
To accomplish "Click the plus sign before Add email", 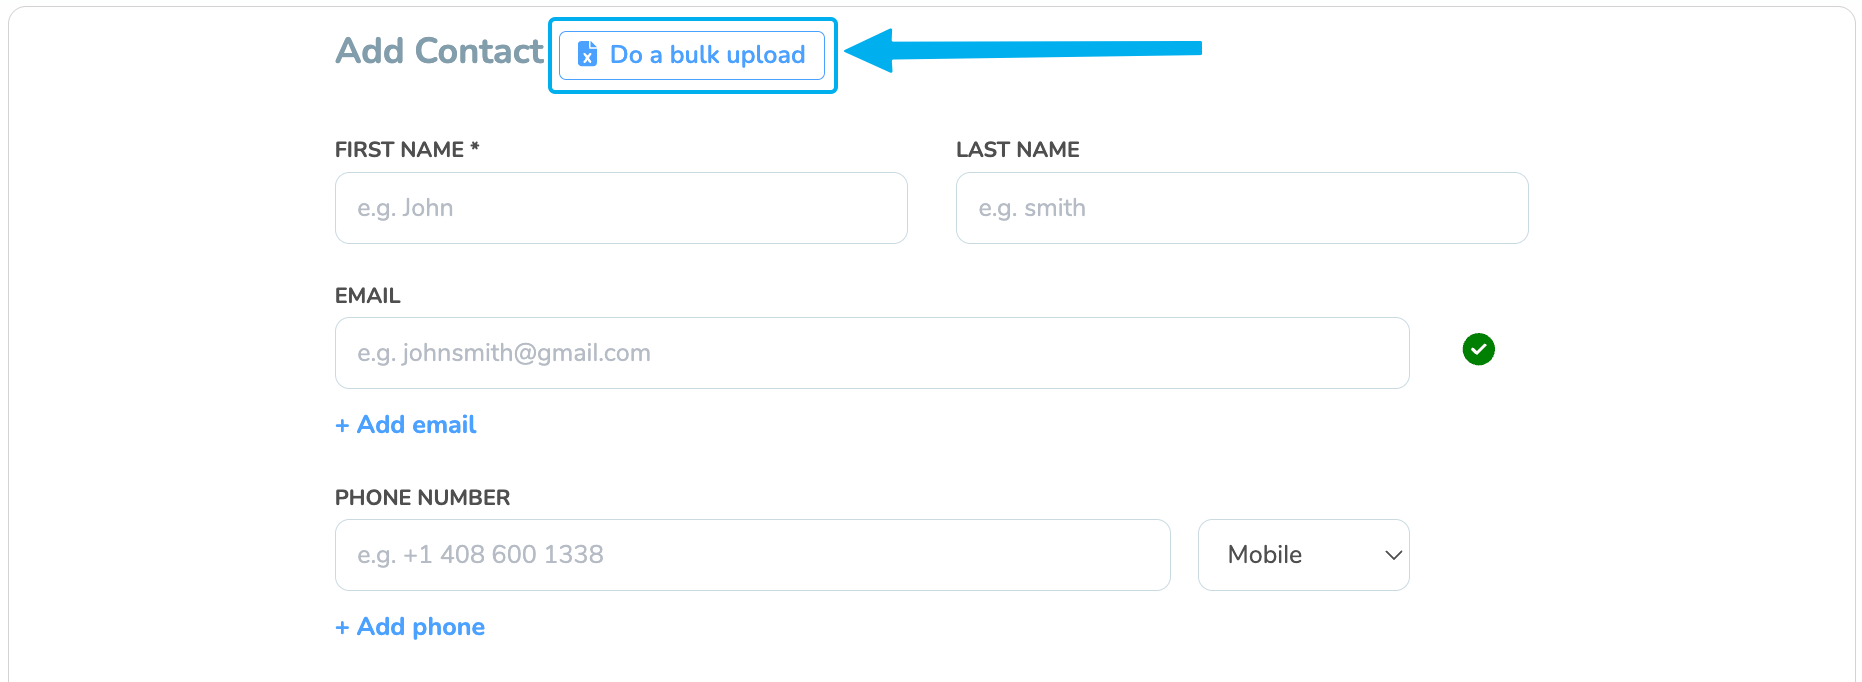I will pyautogui.click(x=342, y=426).
